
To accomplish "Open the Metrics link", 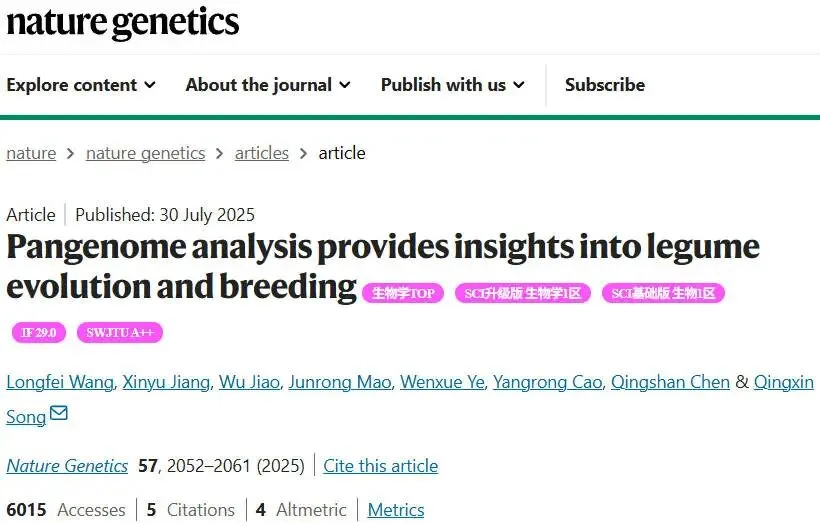I will [396, 510].
